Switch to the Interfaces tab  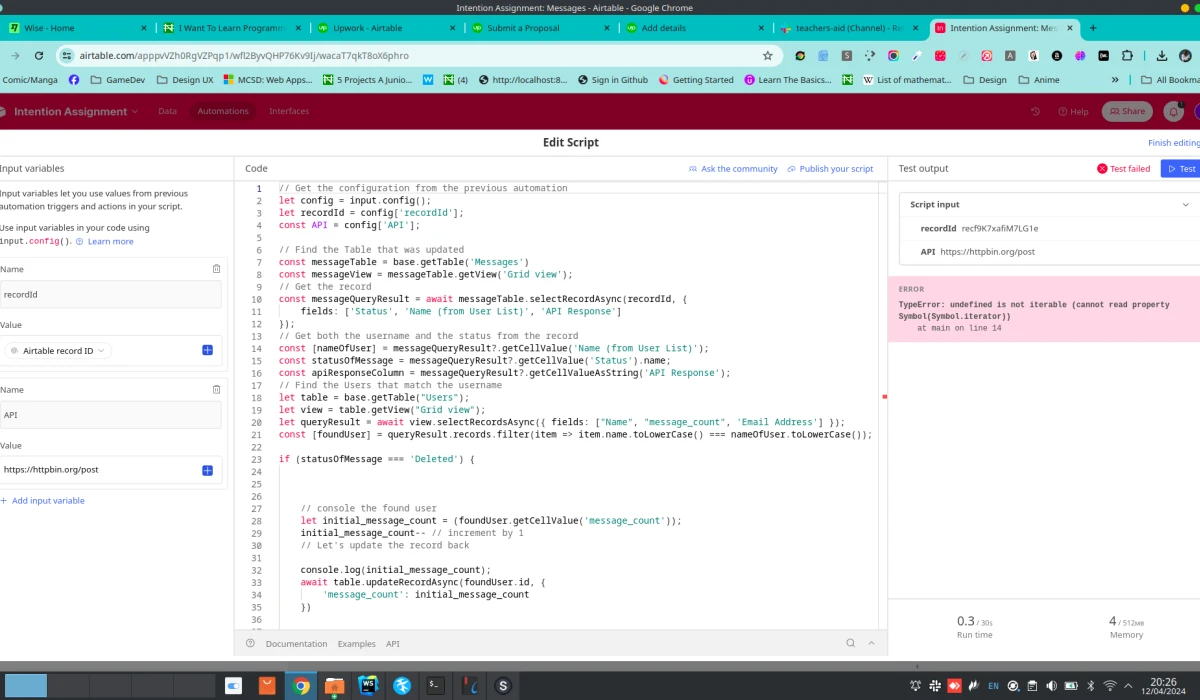point(289,111)
